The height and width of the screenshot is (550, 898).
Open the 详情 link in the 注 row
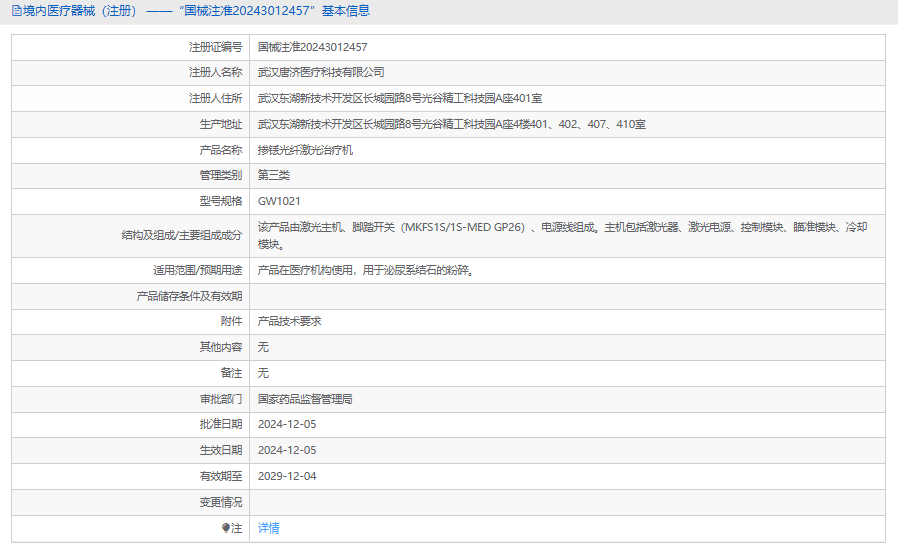pyautogui.click(x=269, y=528)
